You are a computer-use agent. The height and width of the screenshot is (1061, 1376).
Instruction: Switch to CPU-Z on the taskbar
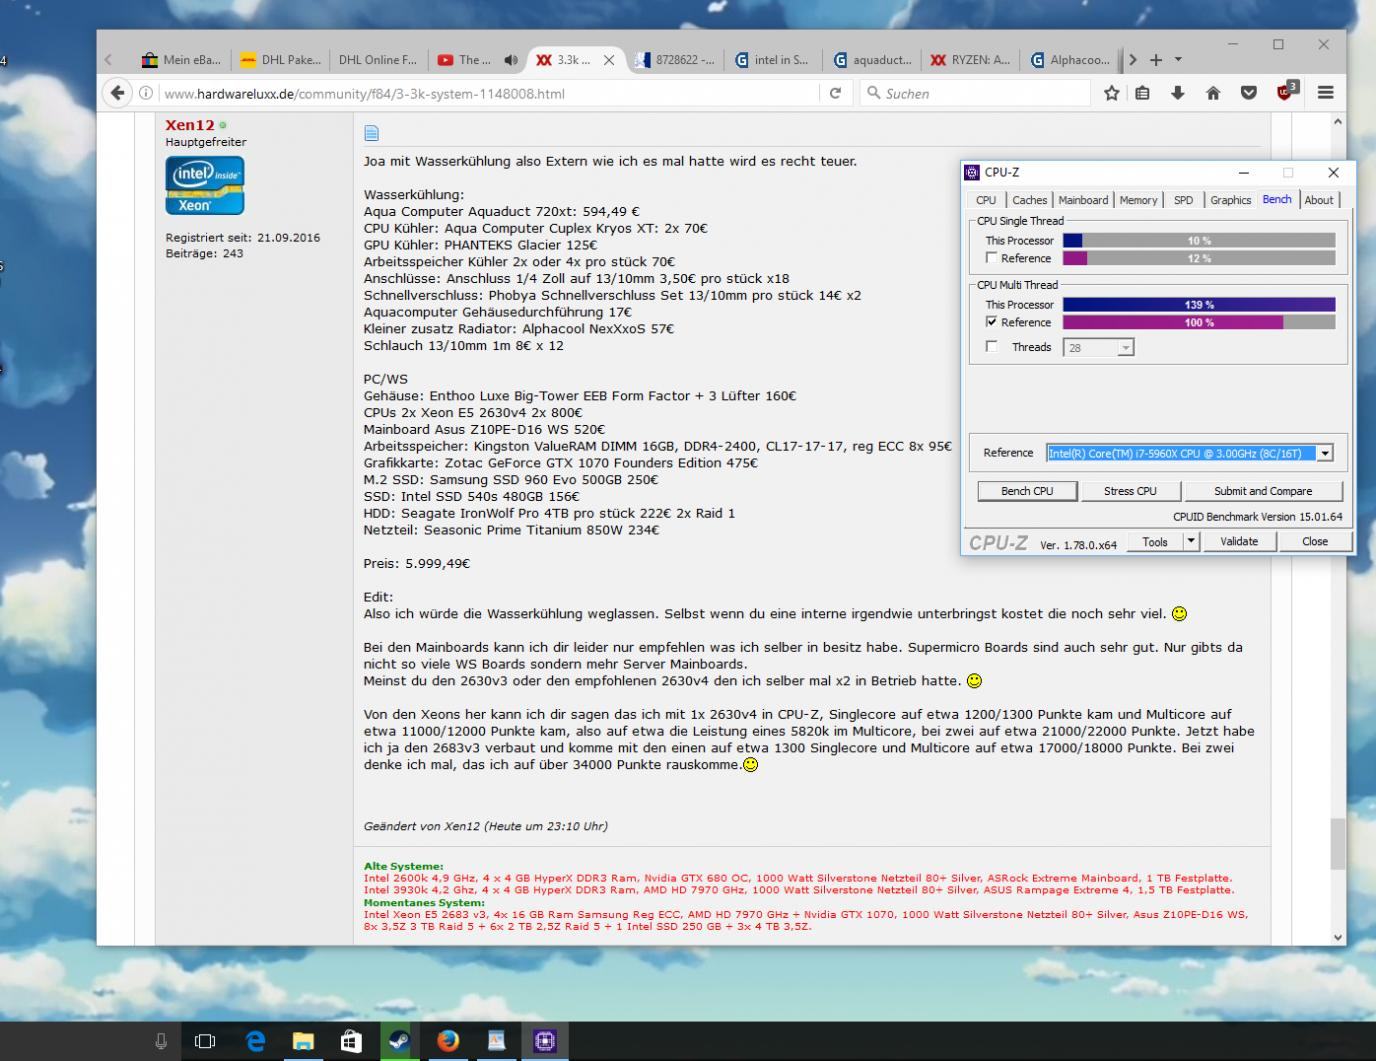[x=545, y=1041]
